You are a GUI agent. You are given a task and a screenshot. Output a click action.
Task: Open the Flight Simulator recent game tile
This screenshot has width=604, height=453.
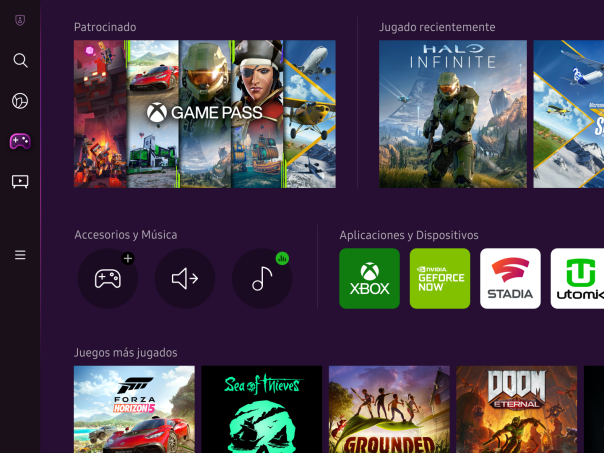click(568, 114)
